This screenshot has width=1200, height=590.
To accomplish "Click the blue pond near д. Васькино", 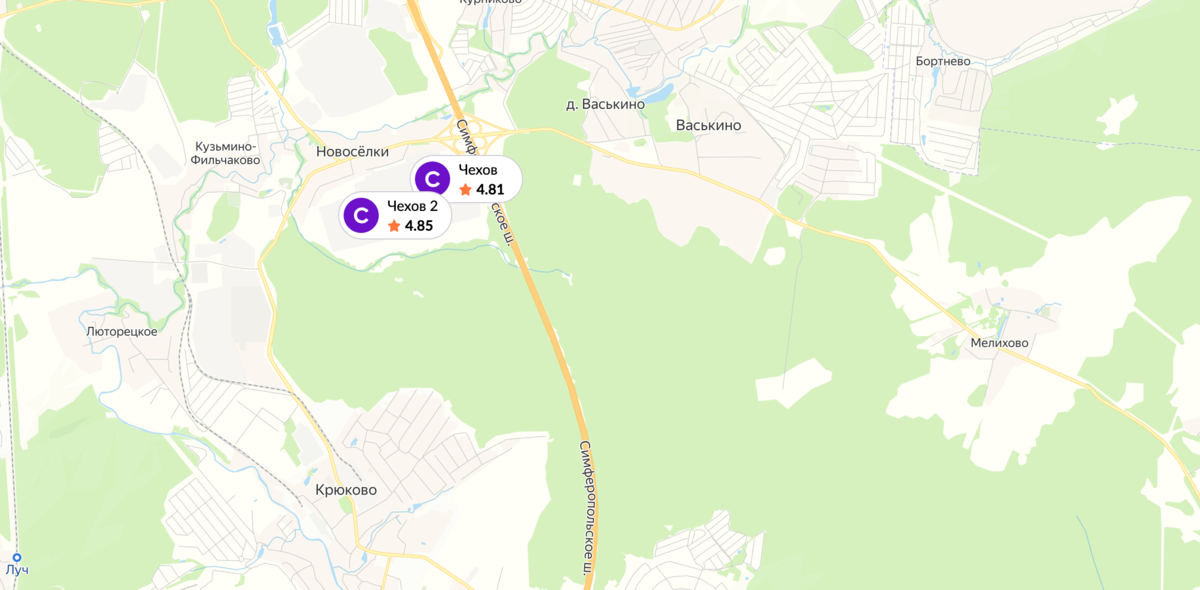I will 657,94.
